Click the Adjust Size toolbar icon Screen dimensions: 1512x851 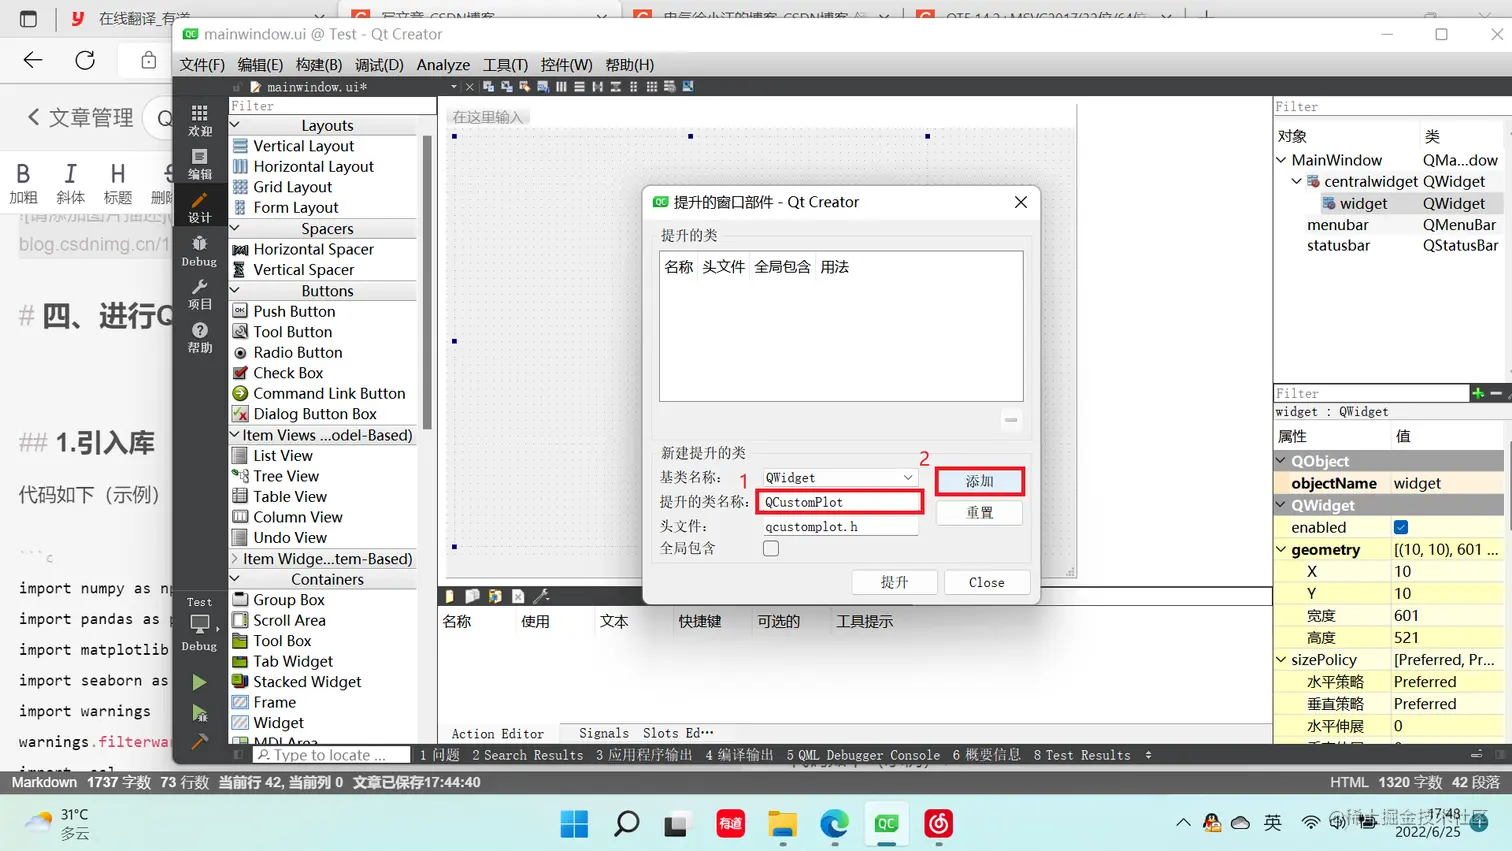click(688, 87)
